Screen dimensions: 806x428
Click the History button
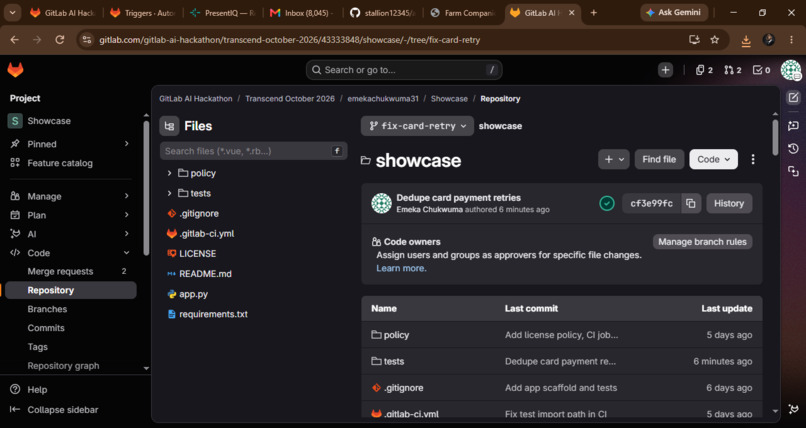729,203
